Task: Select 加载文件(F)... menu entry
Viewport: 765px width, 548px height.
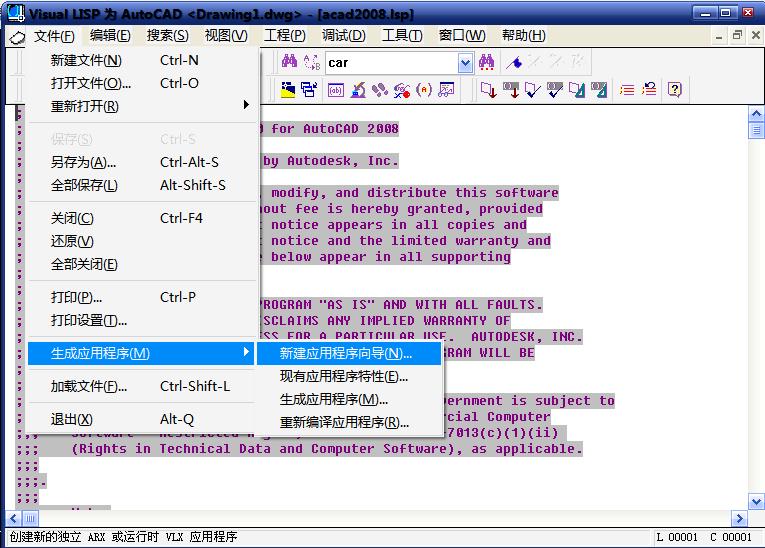Action: click(x=141, y=386)
